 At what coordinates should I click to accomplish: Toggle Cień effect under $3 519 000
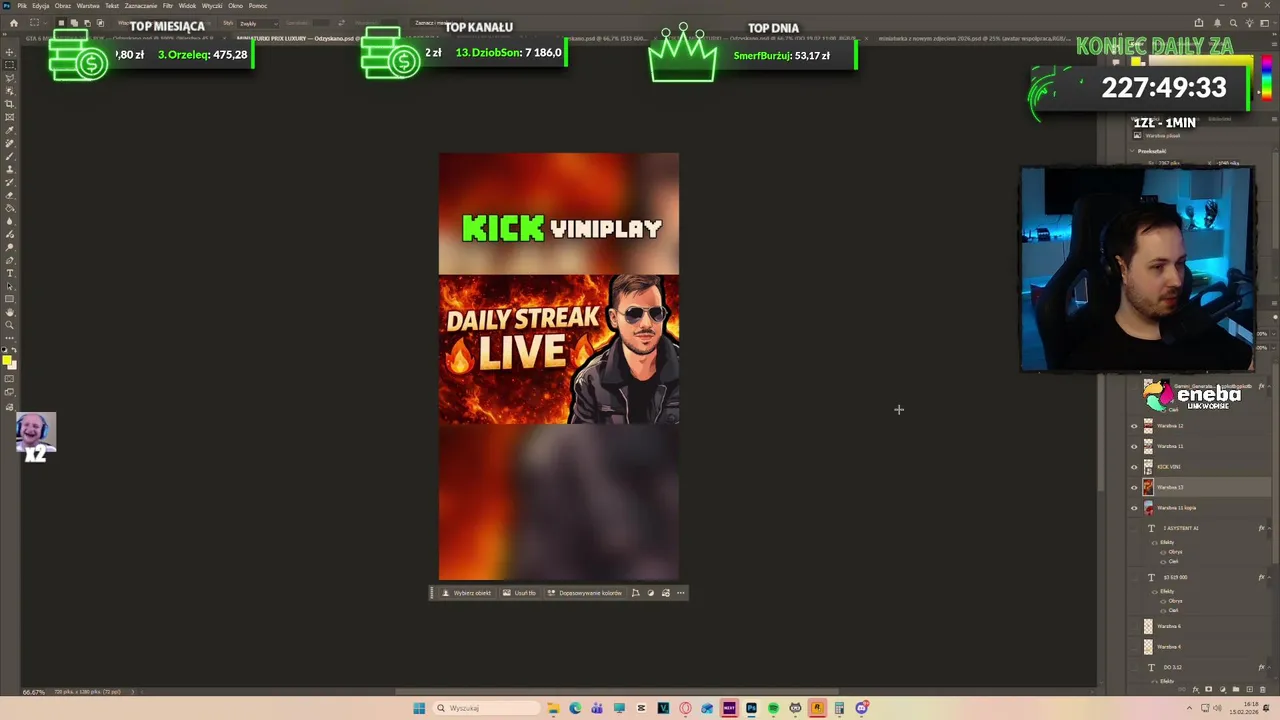1162,610
